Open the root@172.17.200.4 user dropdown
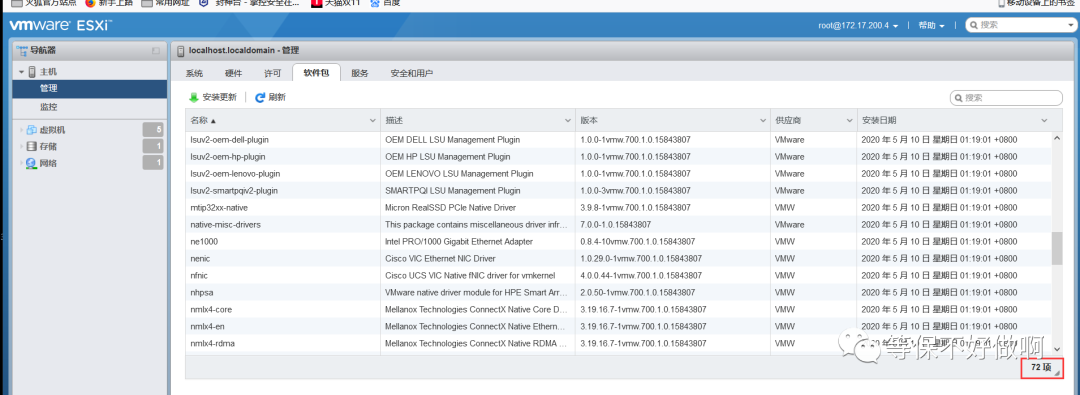 pos(858,26)
